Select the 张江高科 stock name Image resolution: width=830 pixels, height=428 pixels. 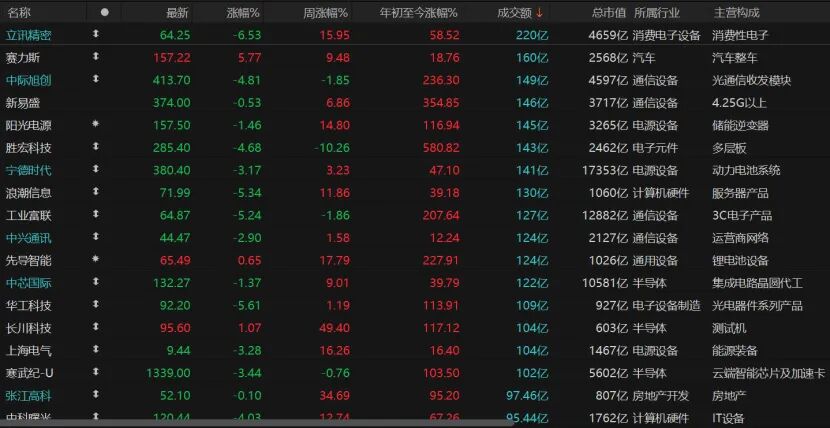(29, 395)
